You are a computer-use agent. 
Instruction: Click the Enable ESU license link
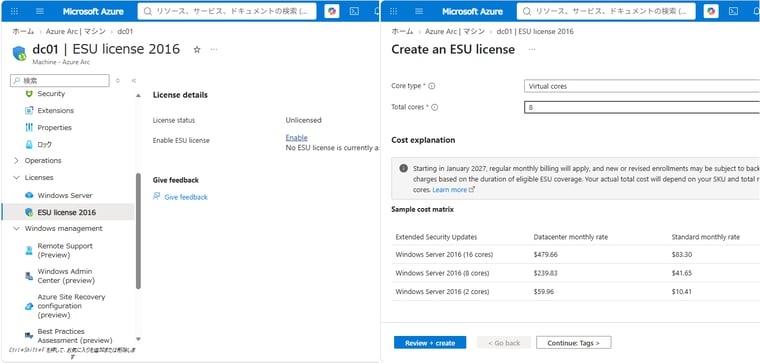tap(296, 138)
